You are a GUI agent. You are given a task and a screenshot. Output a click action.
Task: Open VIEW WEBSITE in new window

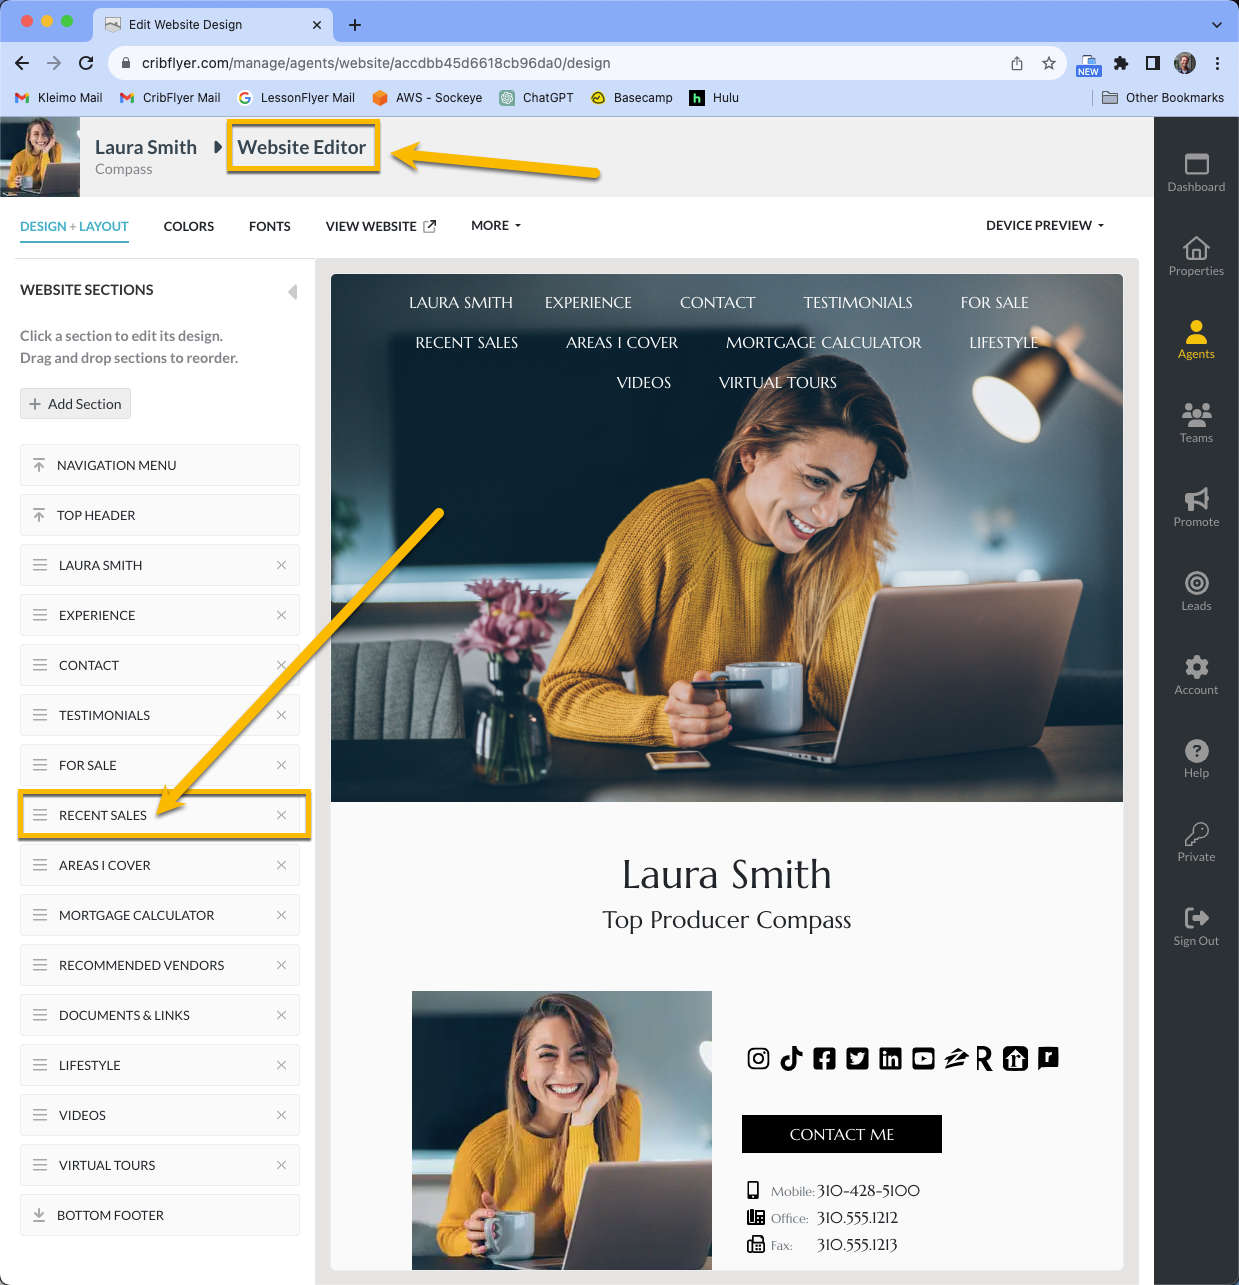tap(381, 226)
